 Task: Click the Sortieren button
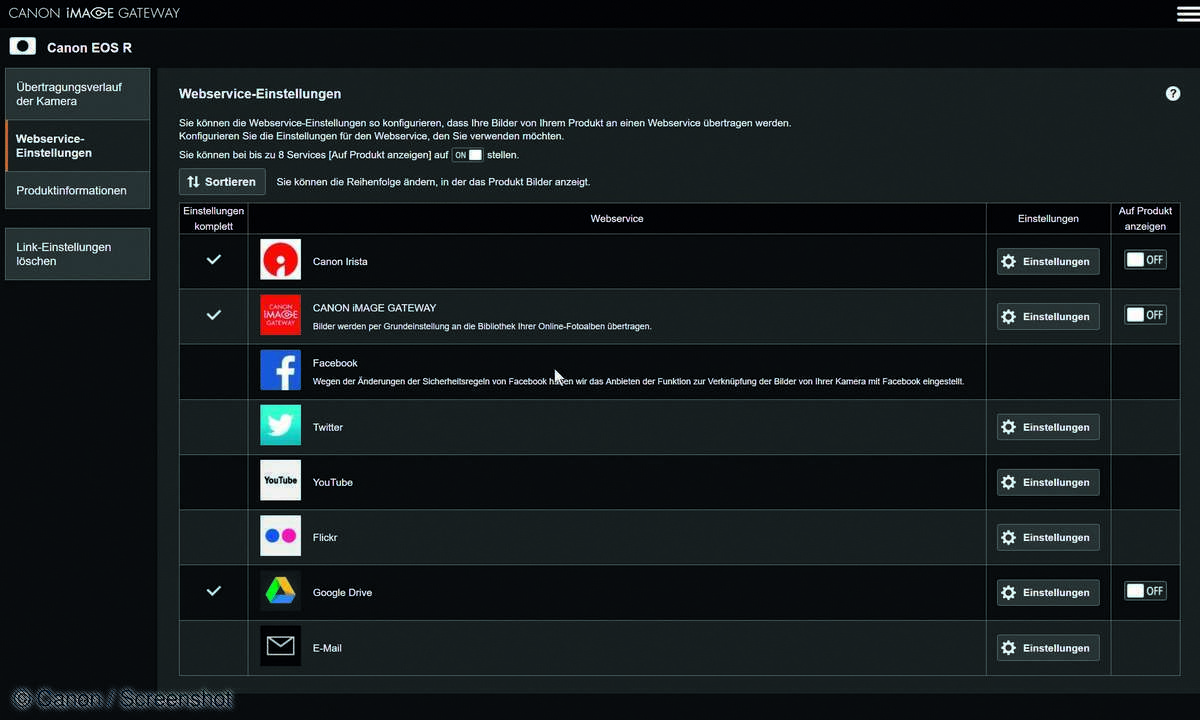(x=222, y=182)
